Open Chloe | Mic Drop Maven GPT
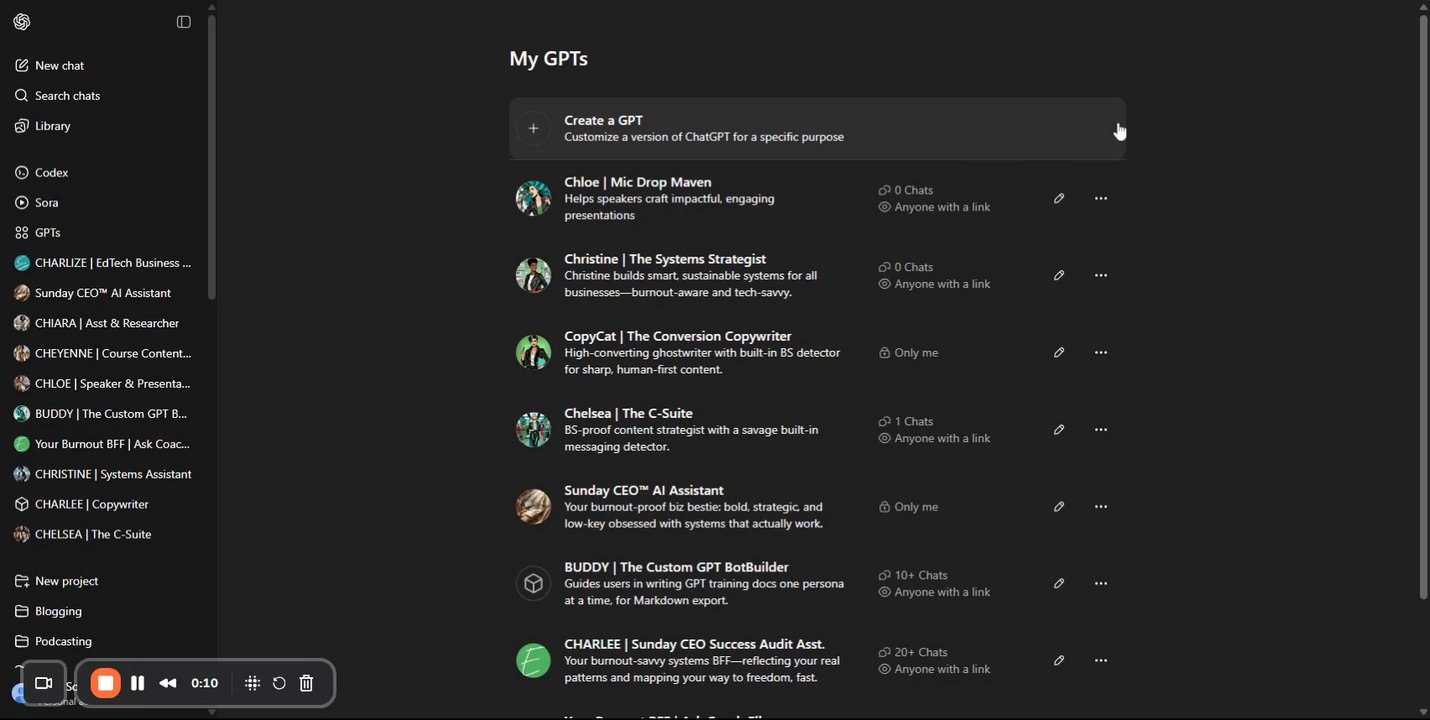 point(637,182)
